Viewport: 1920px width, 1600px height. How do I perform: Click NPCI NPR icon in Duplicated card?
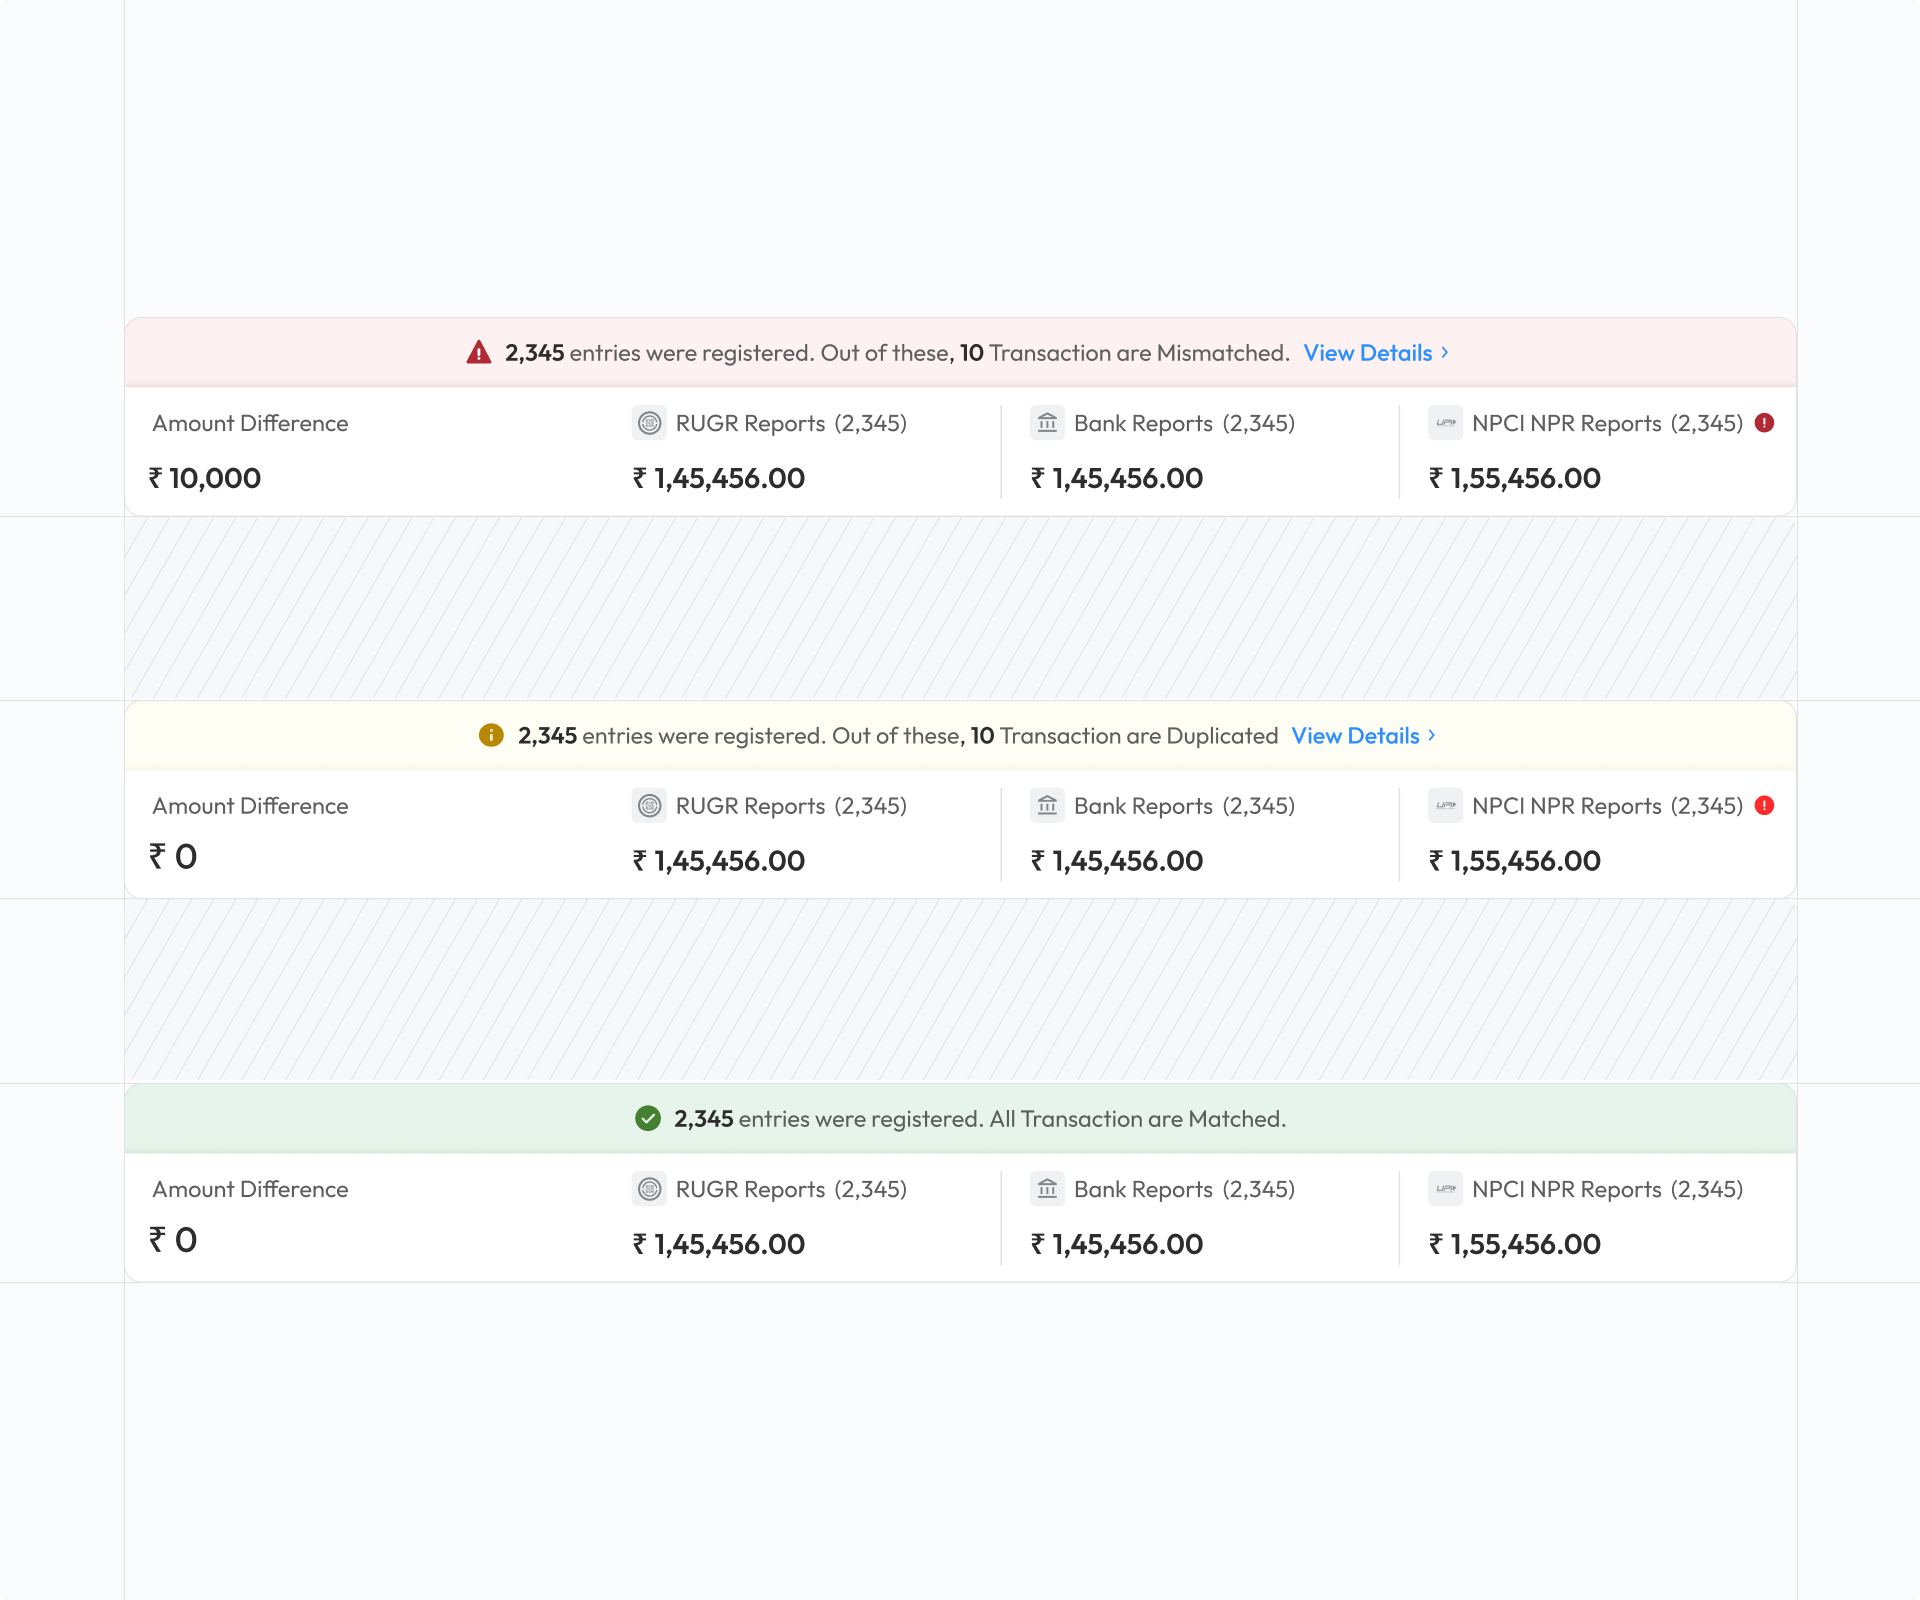click(x=1446, y=805)
